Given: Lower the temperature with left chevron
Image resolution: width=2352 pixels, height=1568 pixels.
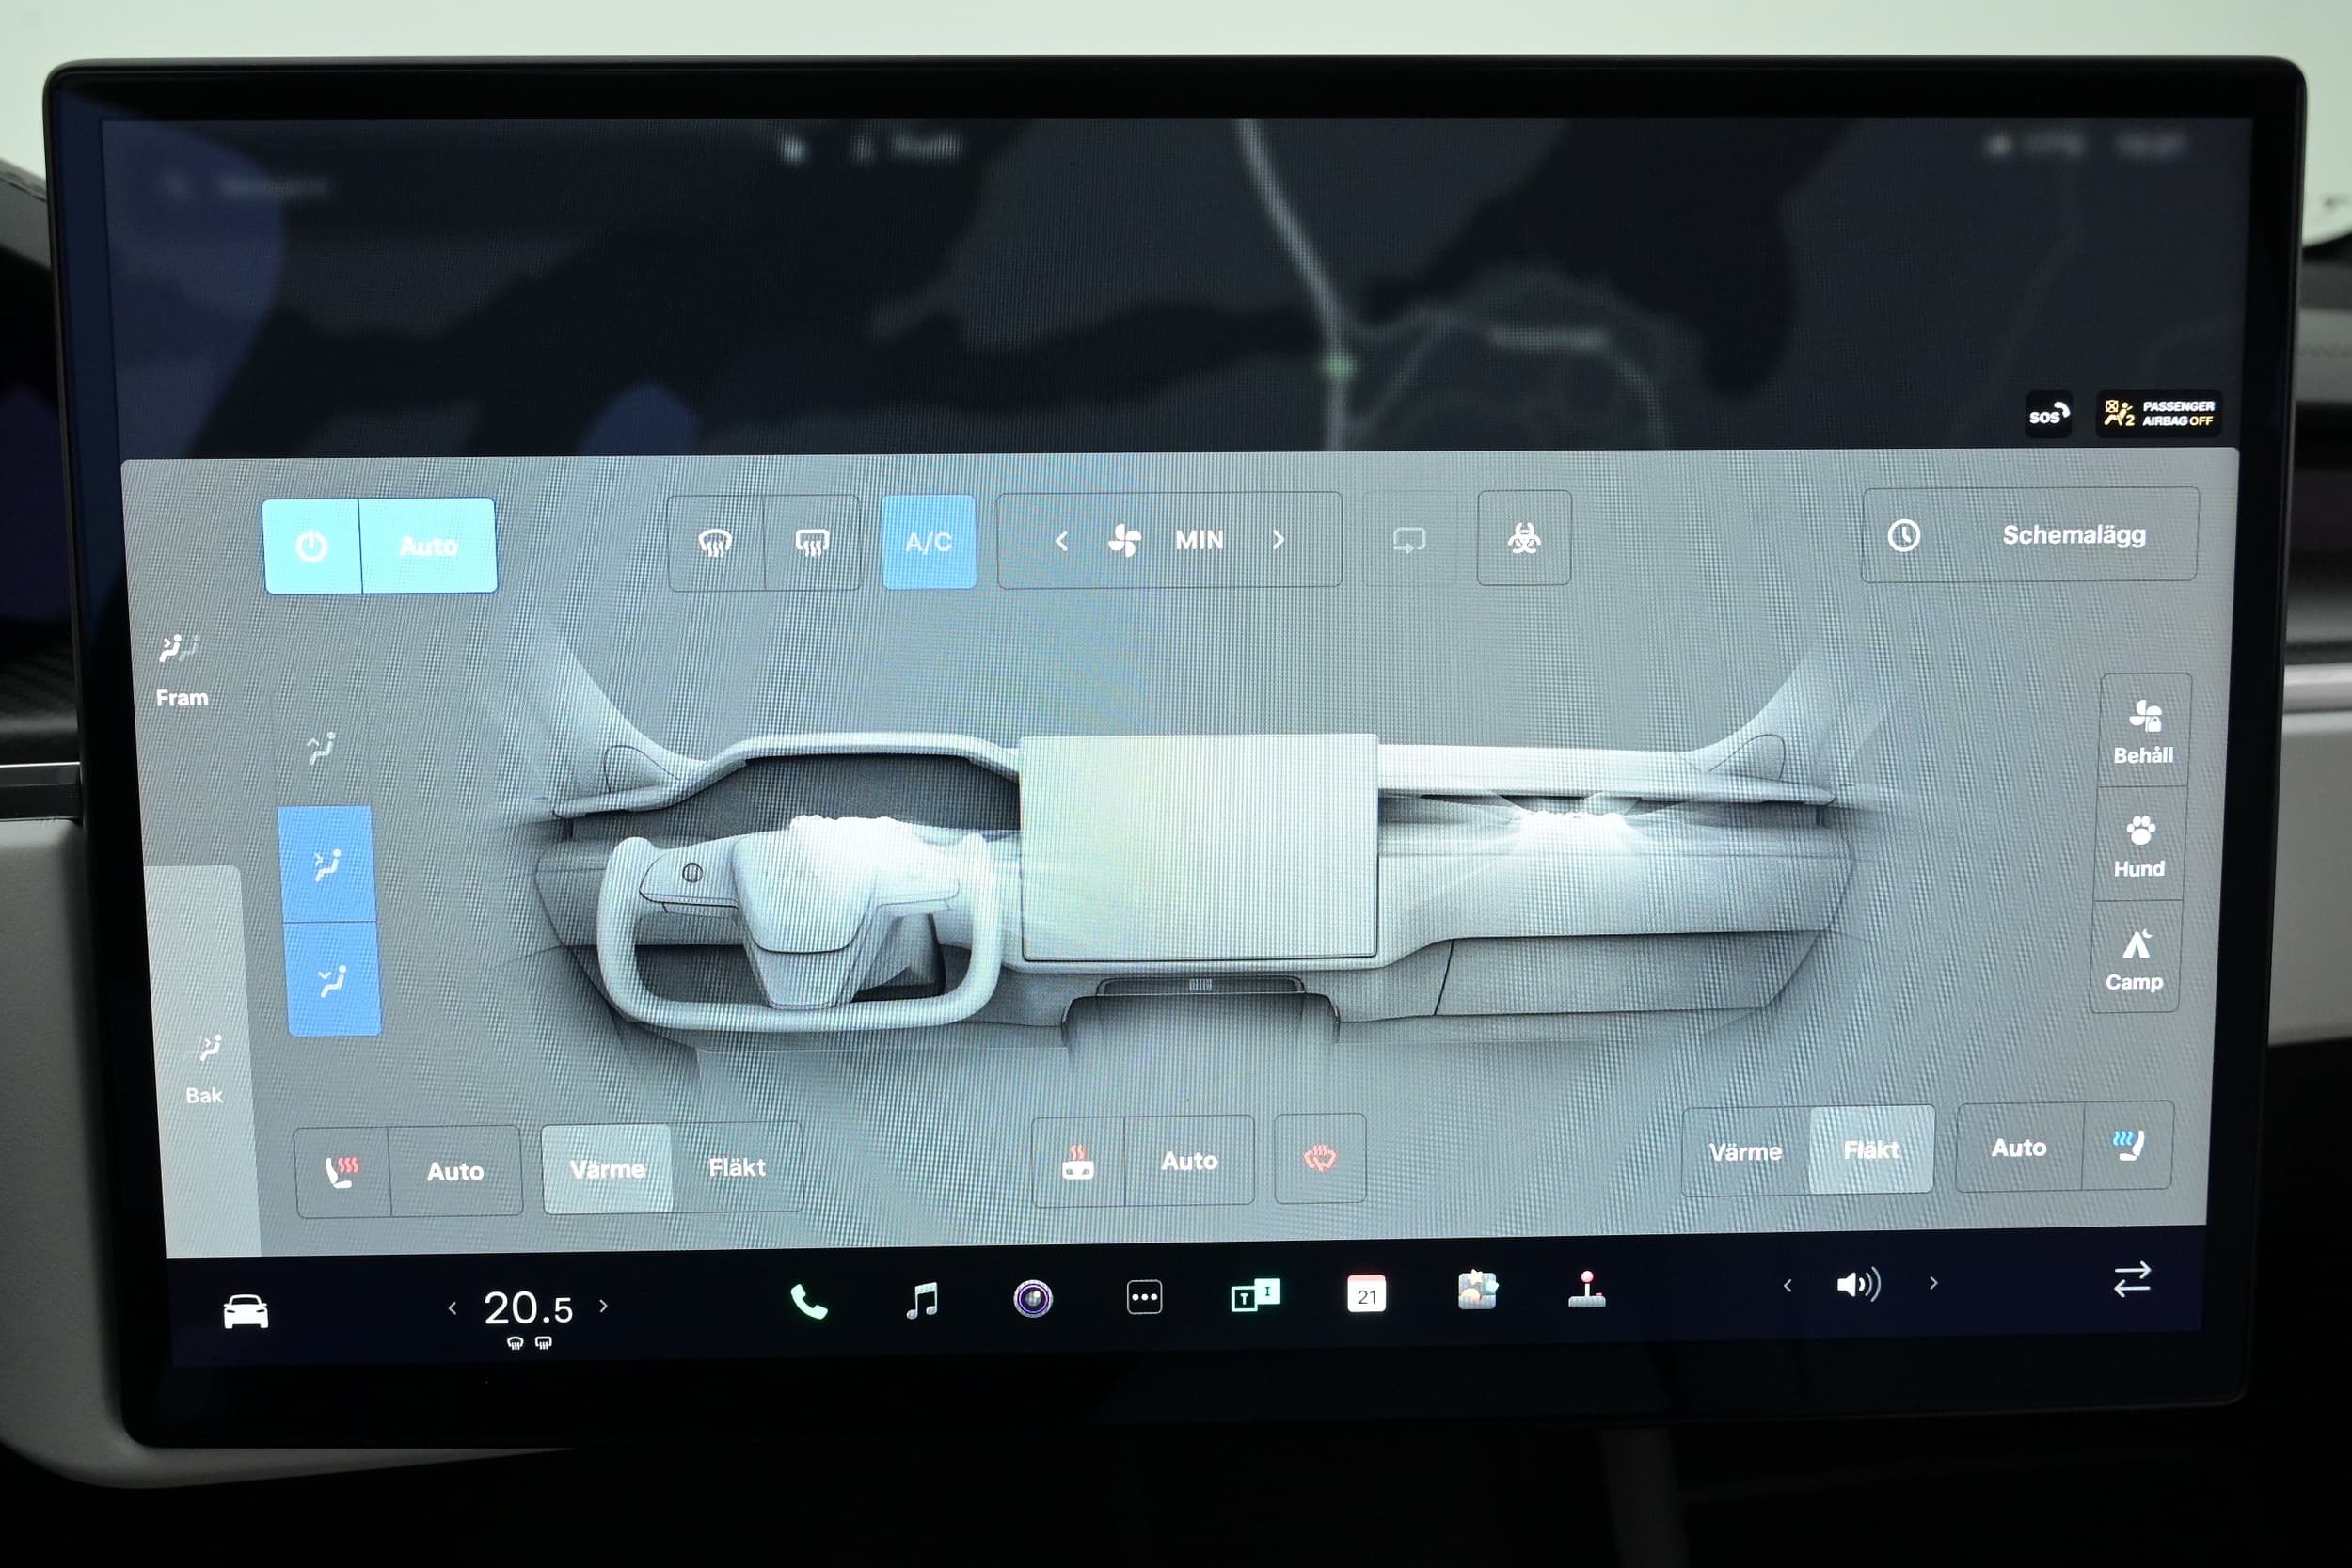Looking at the screenshot, I should point(452,1308).
